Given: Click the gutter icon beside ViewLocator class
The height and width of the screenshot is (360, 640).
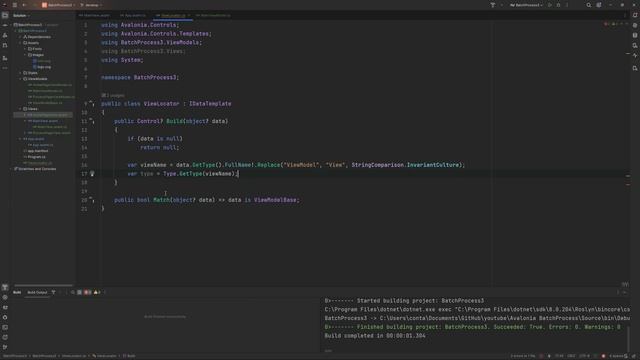Looking at the screenshot, I should [x=92, y=104].
